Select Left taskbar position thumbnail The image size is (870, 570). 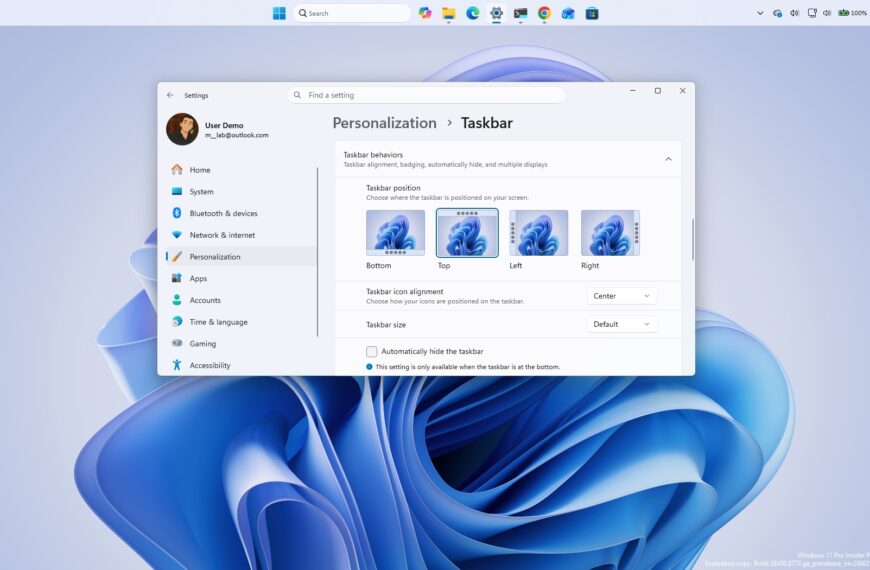click(539, 233)
